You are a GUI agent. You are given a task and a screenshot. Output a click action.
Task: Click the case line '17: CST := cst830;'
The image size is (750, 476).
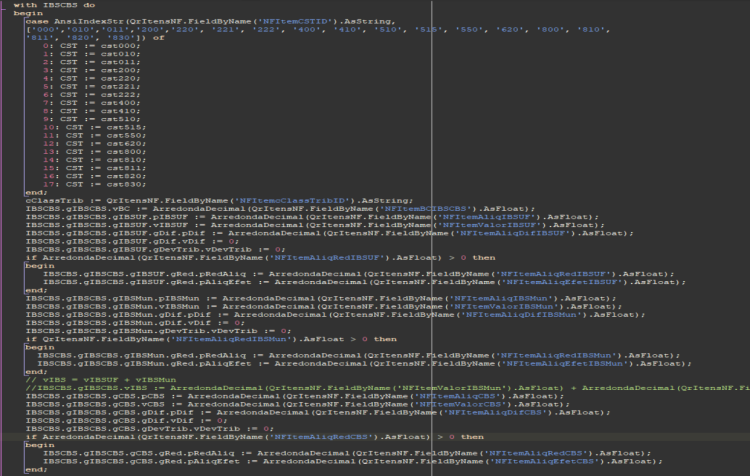click(94, 184)
